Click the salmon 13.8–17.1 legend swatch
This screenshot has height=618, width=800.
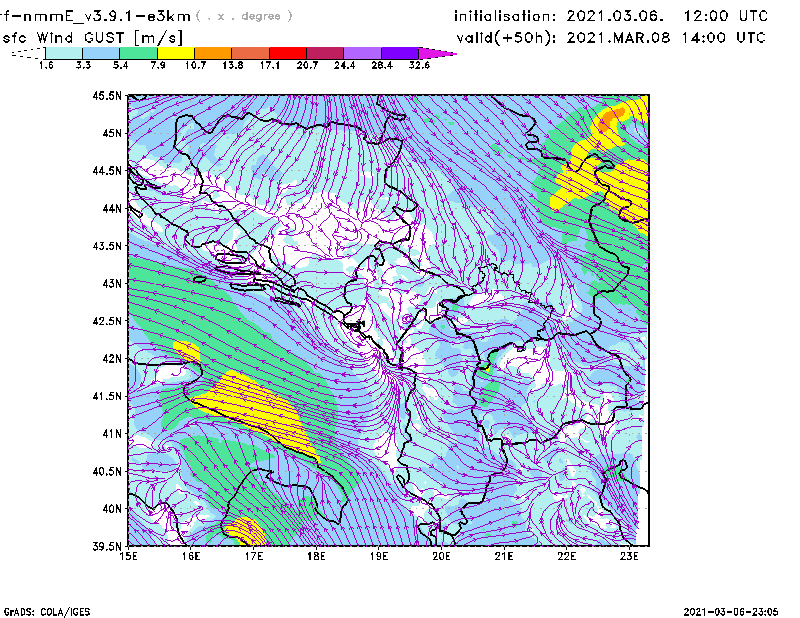click(x=251, y=53)
